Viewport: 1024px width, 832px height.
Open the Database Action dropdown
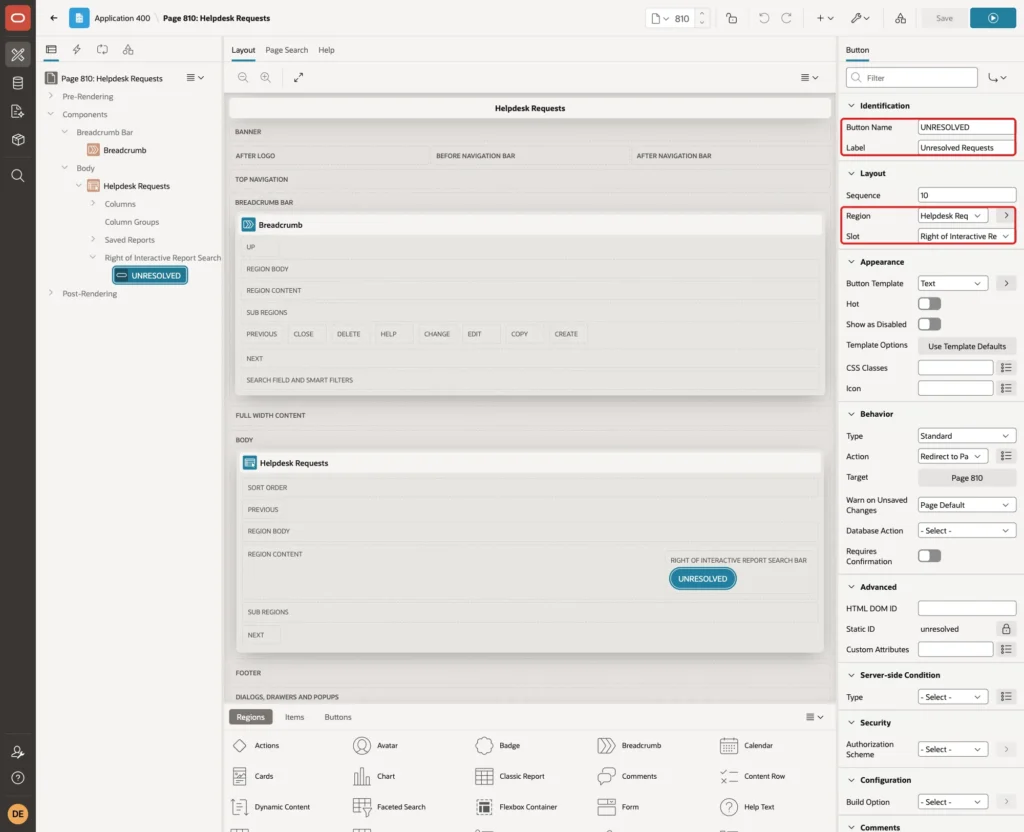click(967, 531)
